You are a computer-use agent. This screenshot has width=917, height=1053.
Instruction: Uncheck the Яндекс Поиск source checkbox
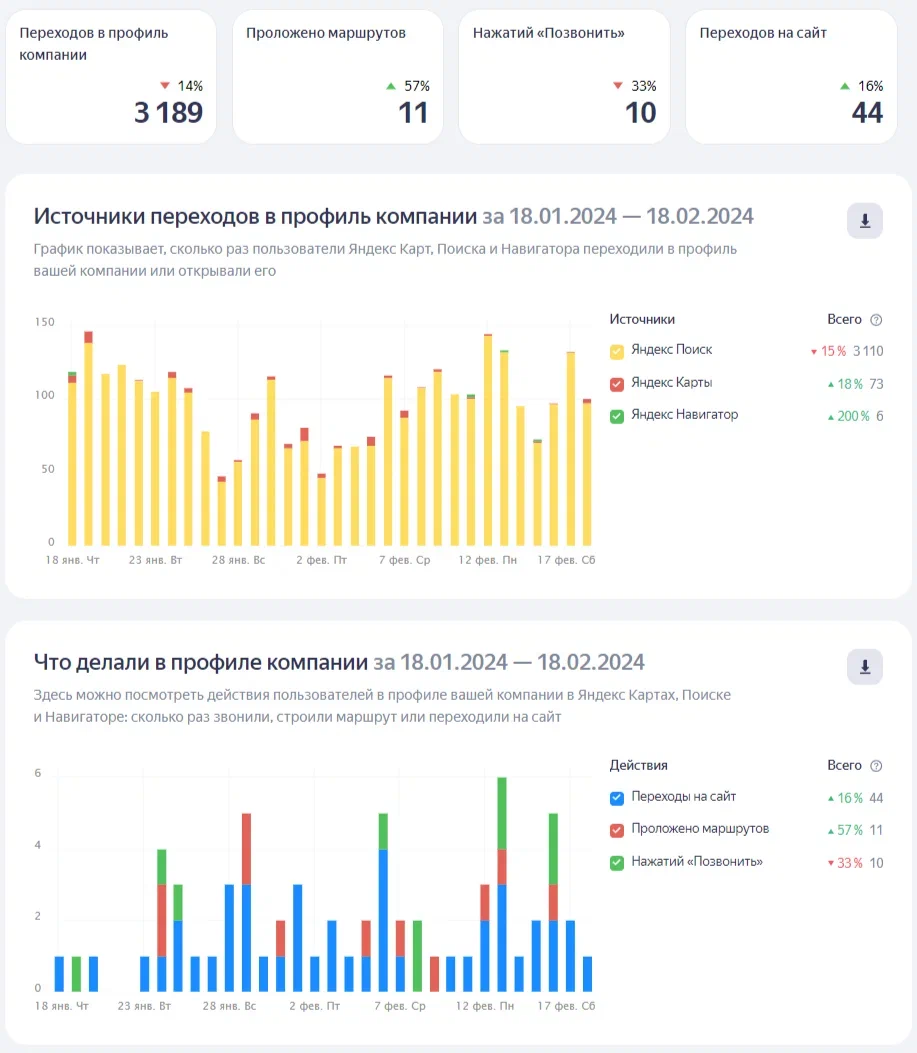(617, 351)
